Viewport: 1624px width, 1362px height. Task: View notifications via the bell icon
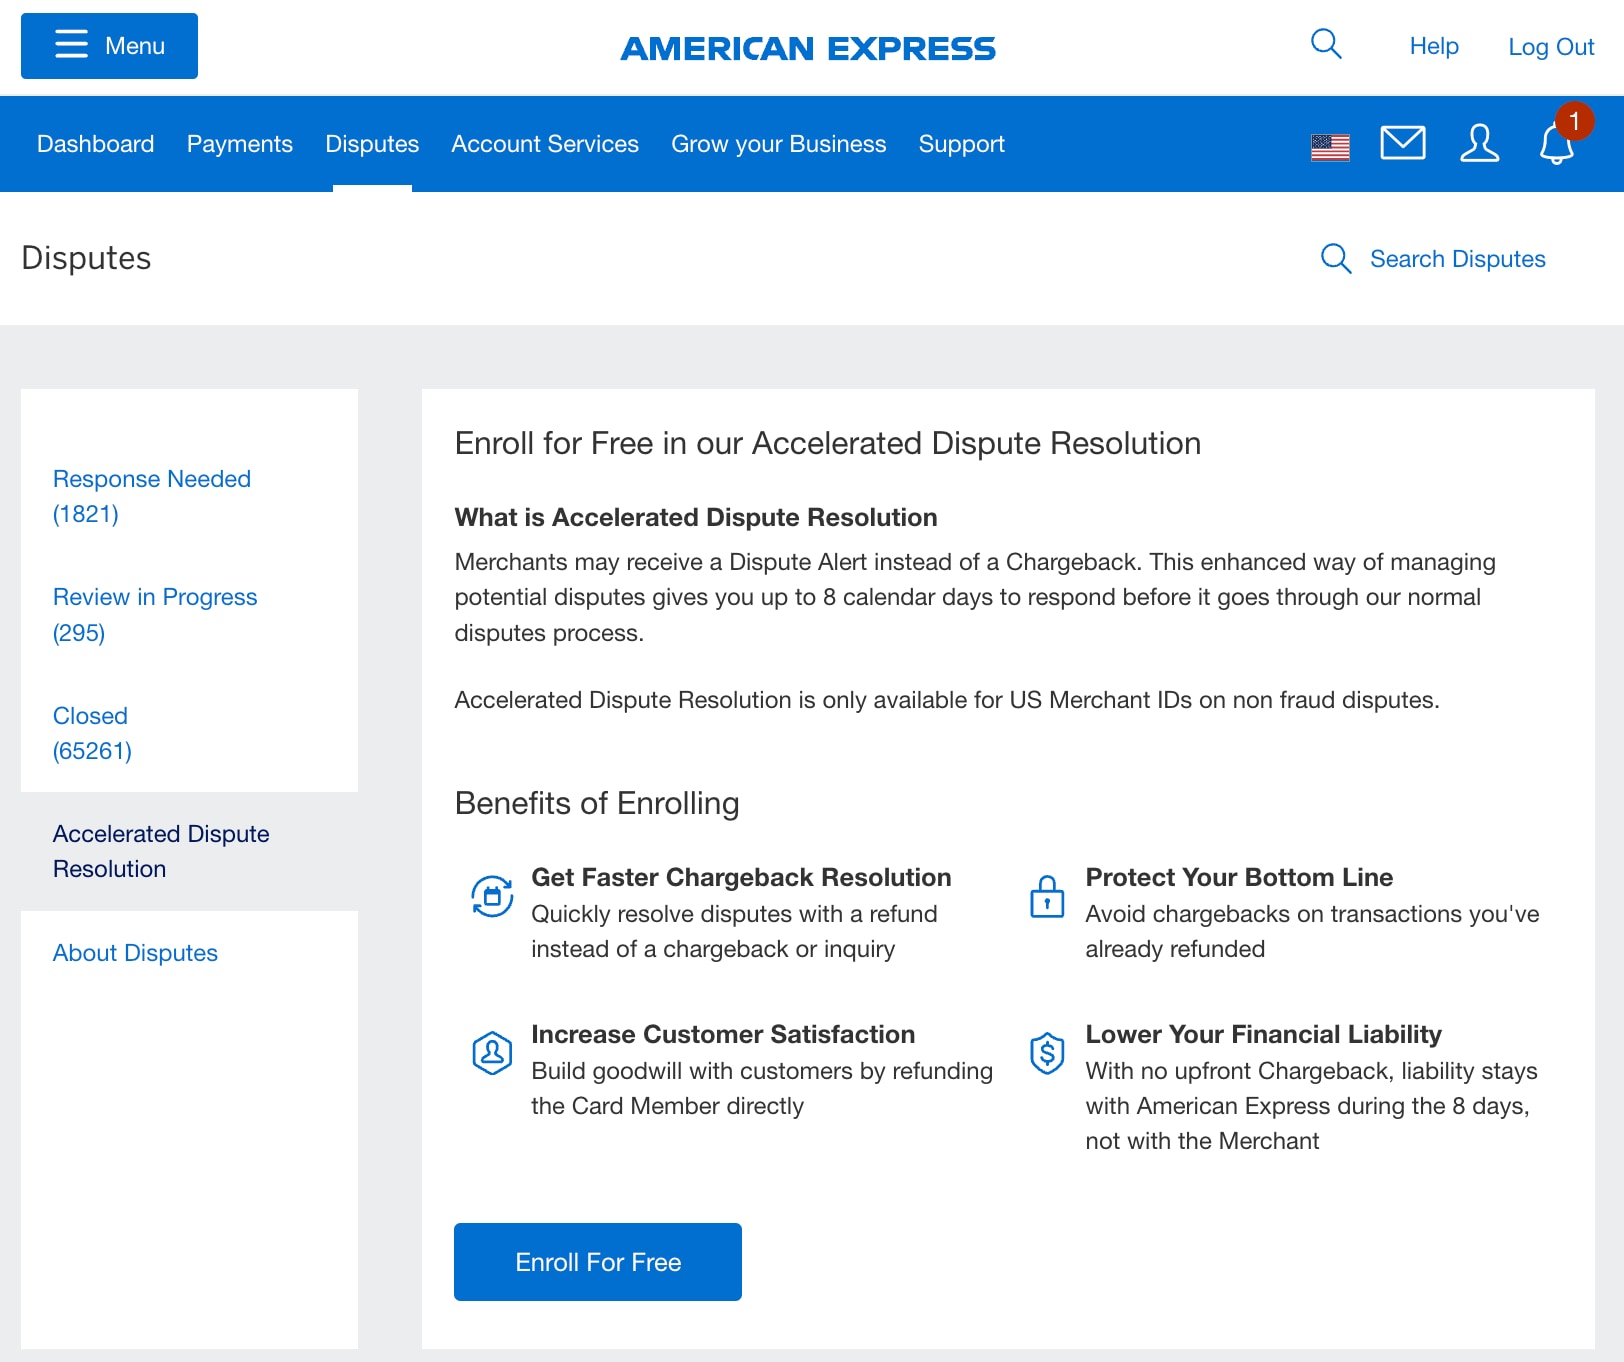click(1556, 143)
